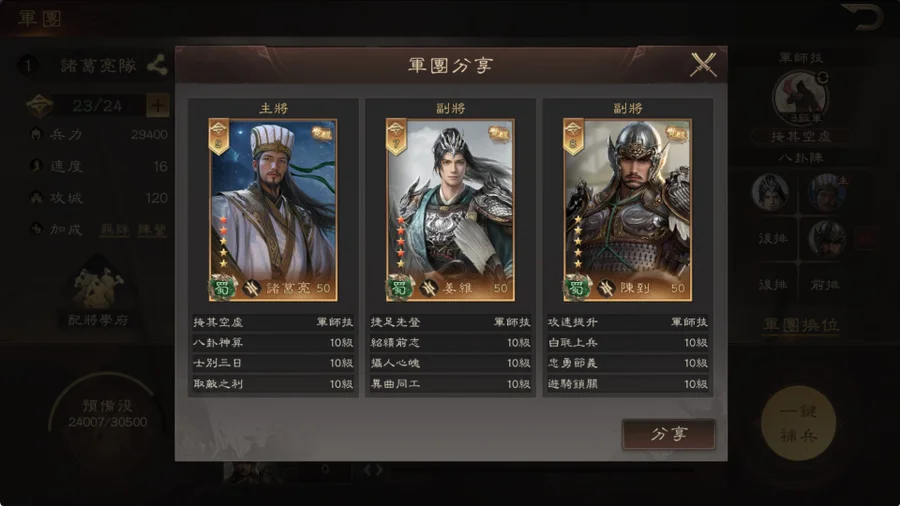Click the 預備役 reserve troops gauge
The image size is (900, 506).
tap(107, 414)
